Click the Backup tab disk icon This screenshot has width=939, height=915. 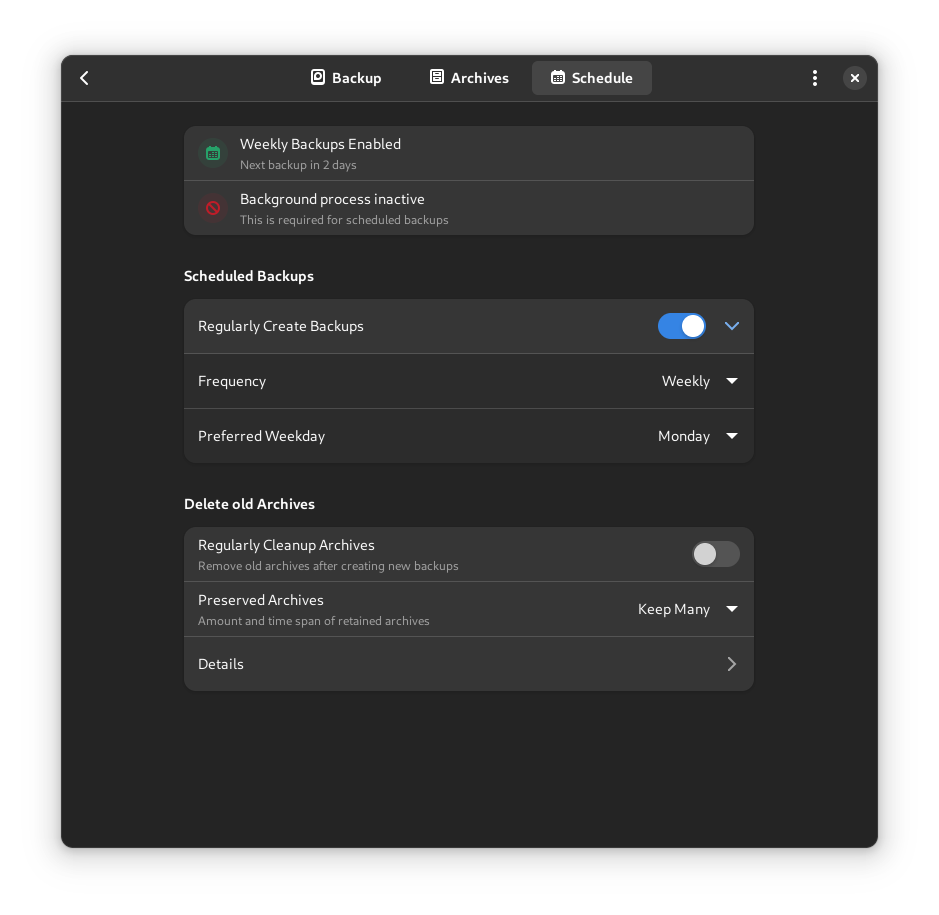[x=318, y=77]
